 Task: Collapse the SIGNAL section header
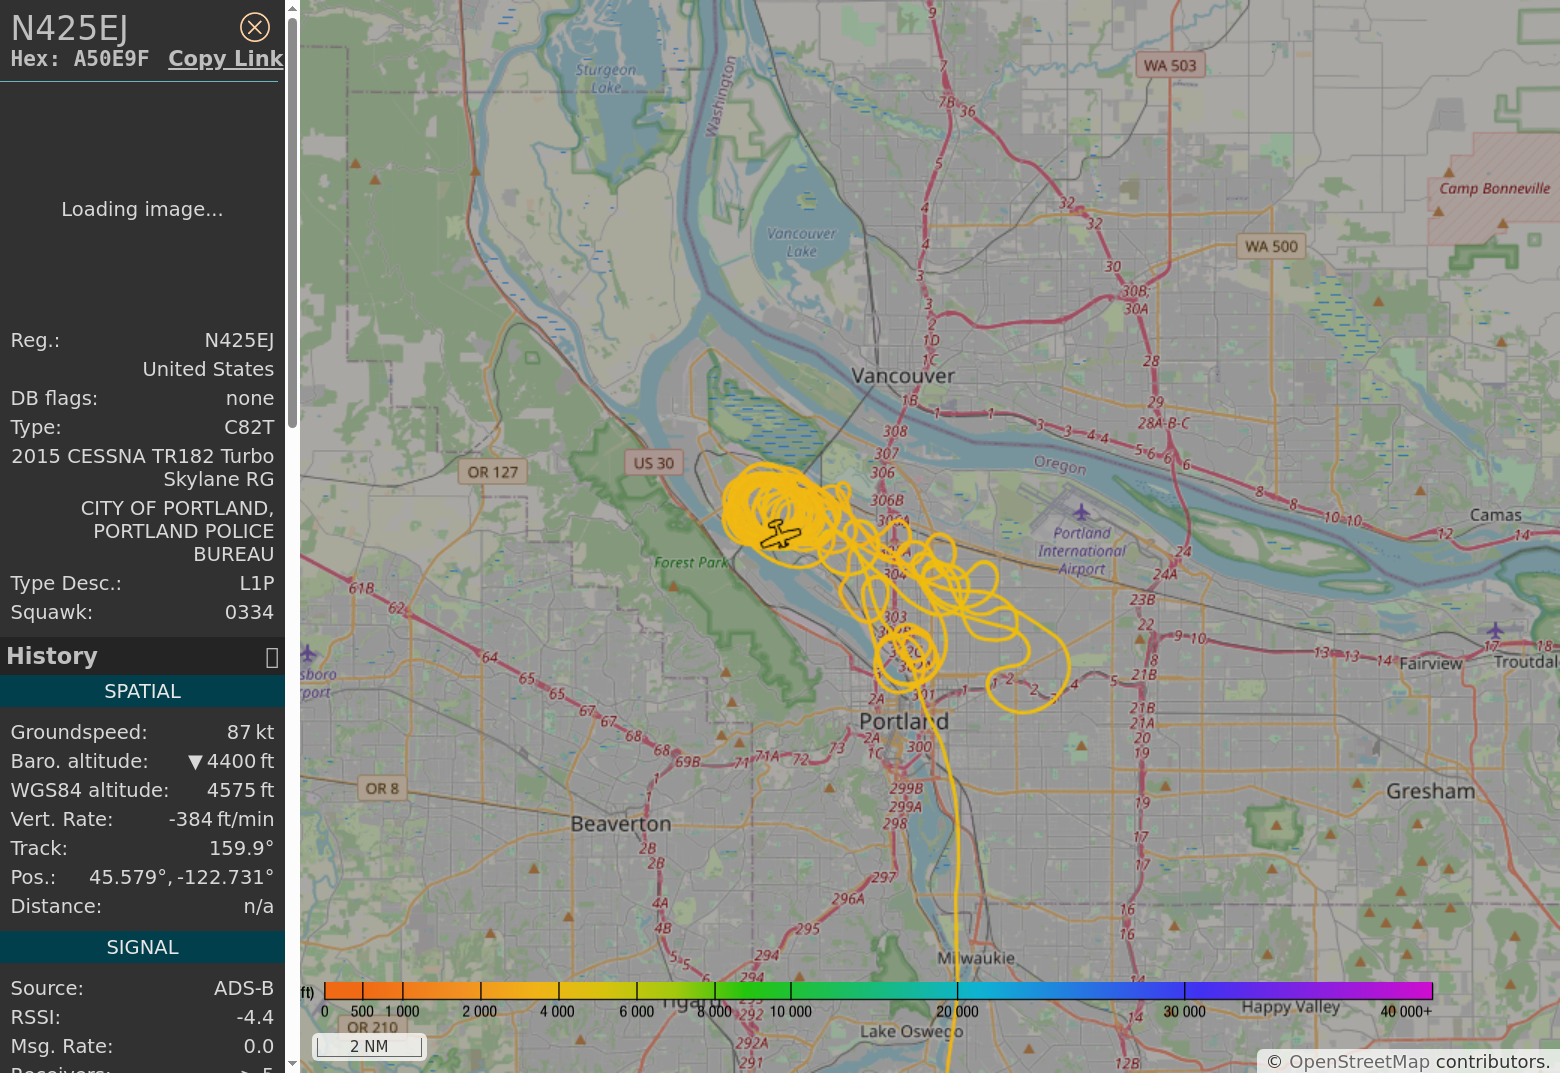coord(142,947)
